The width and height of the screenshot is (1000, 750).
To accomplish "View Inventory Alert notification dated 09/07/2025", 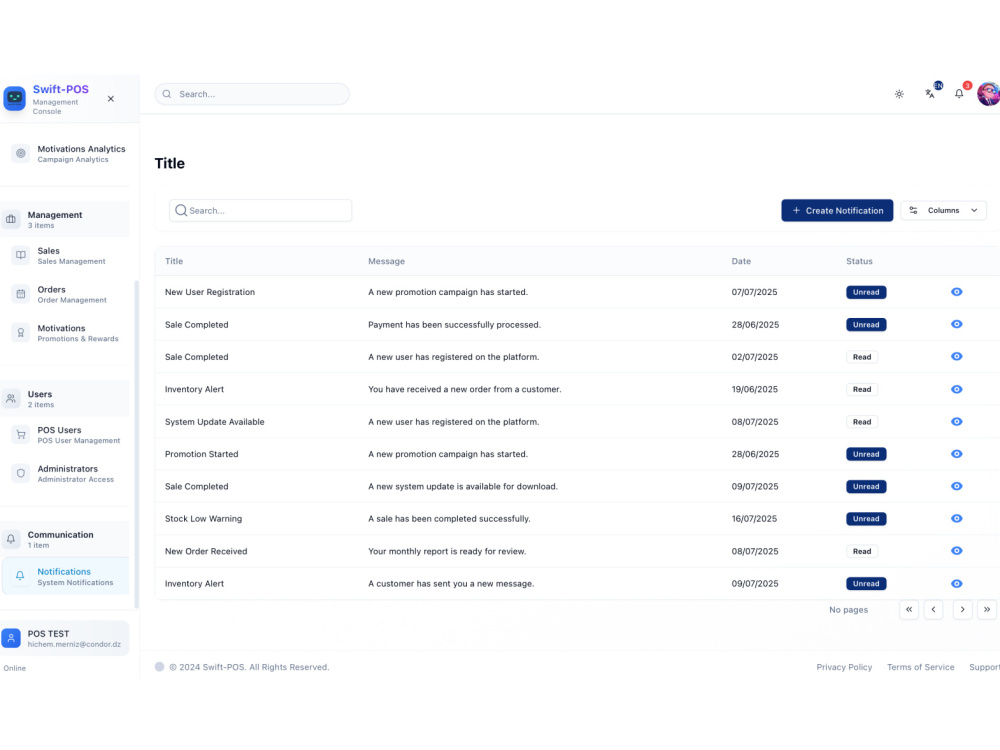I will coord(957,584).
